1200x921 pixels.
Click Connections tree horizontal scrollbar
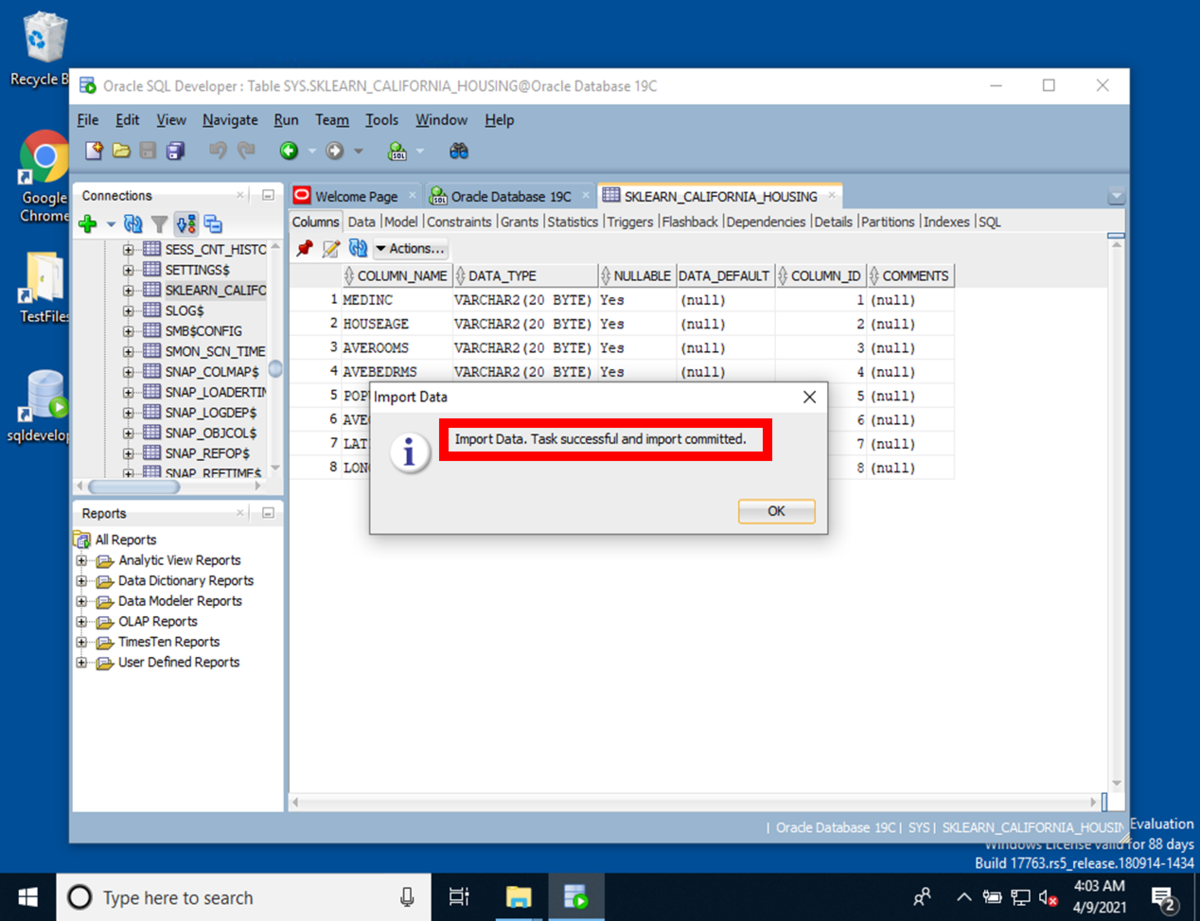click(135, 487)
